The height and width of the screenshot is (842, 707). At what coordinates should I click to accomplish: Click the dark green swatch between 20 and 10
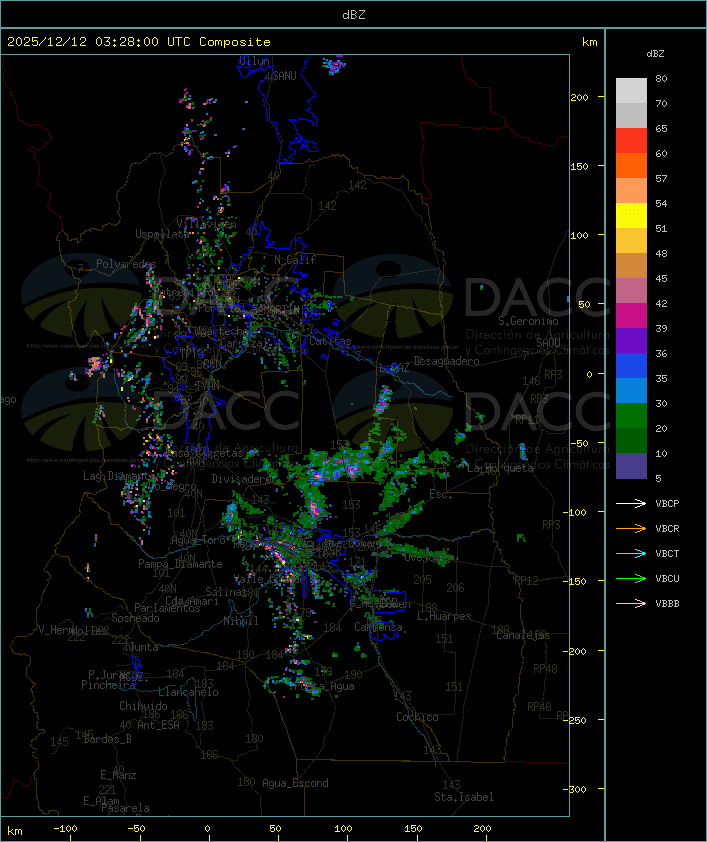(631, 440)
